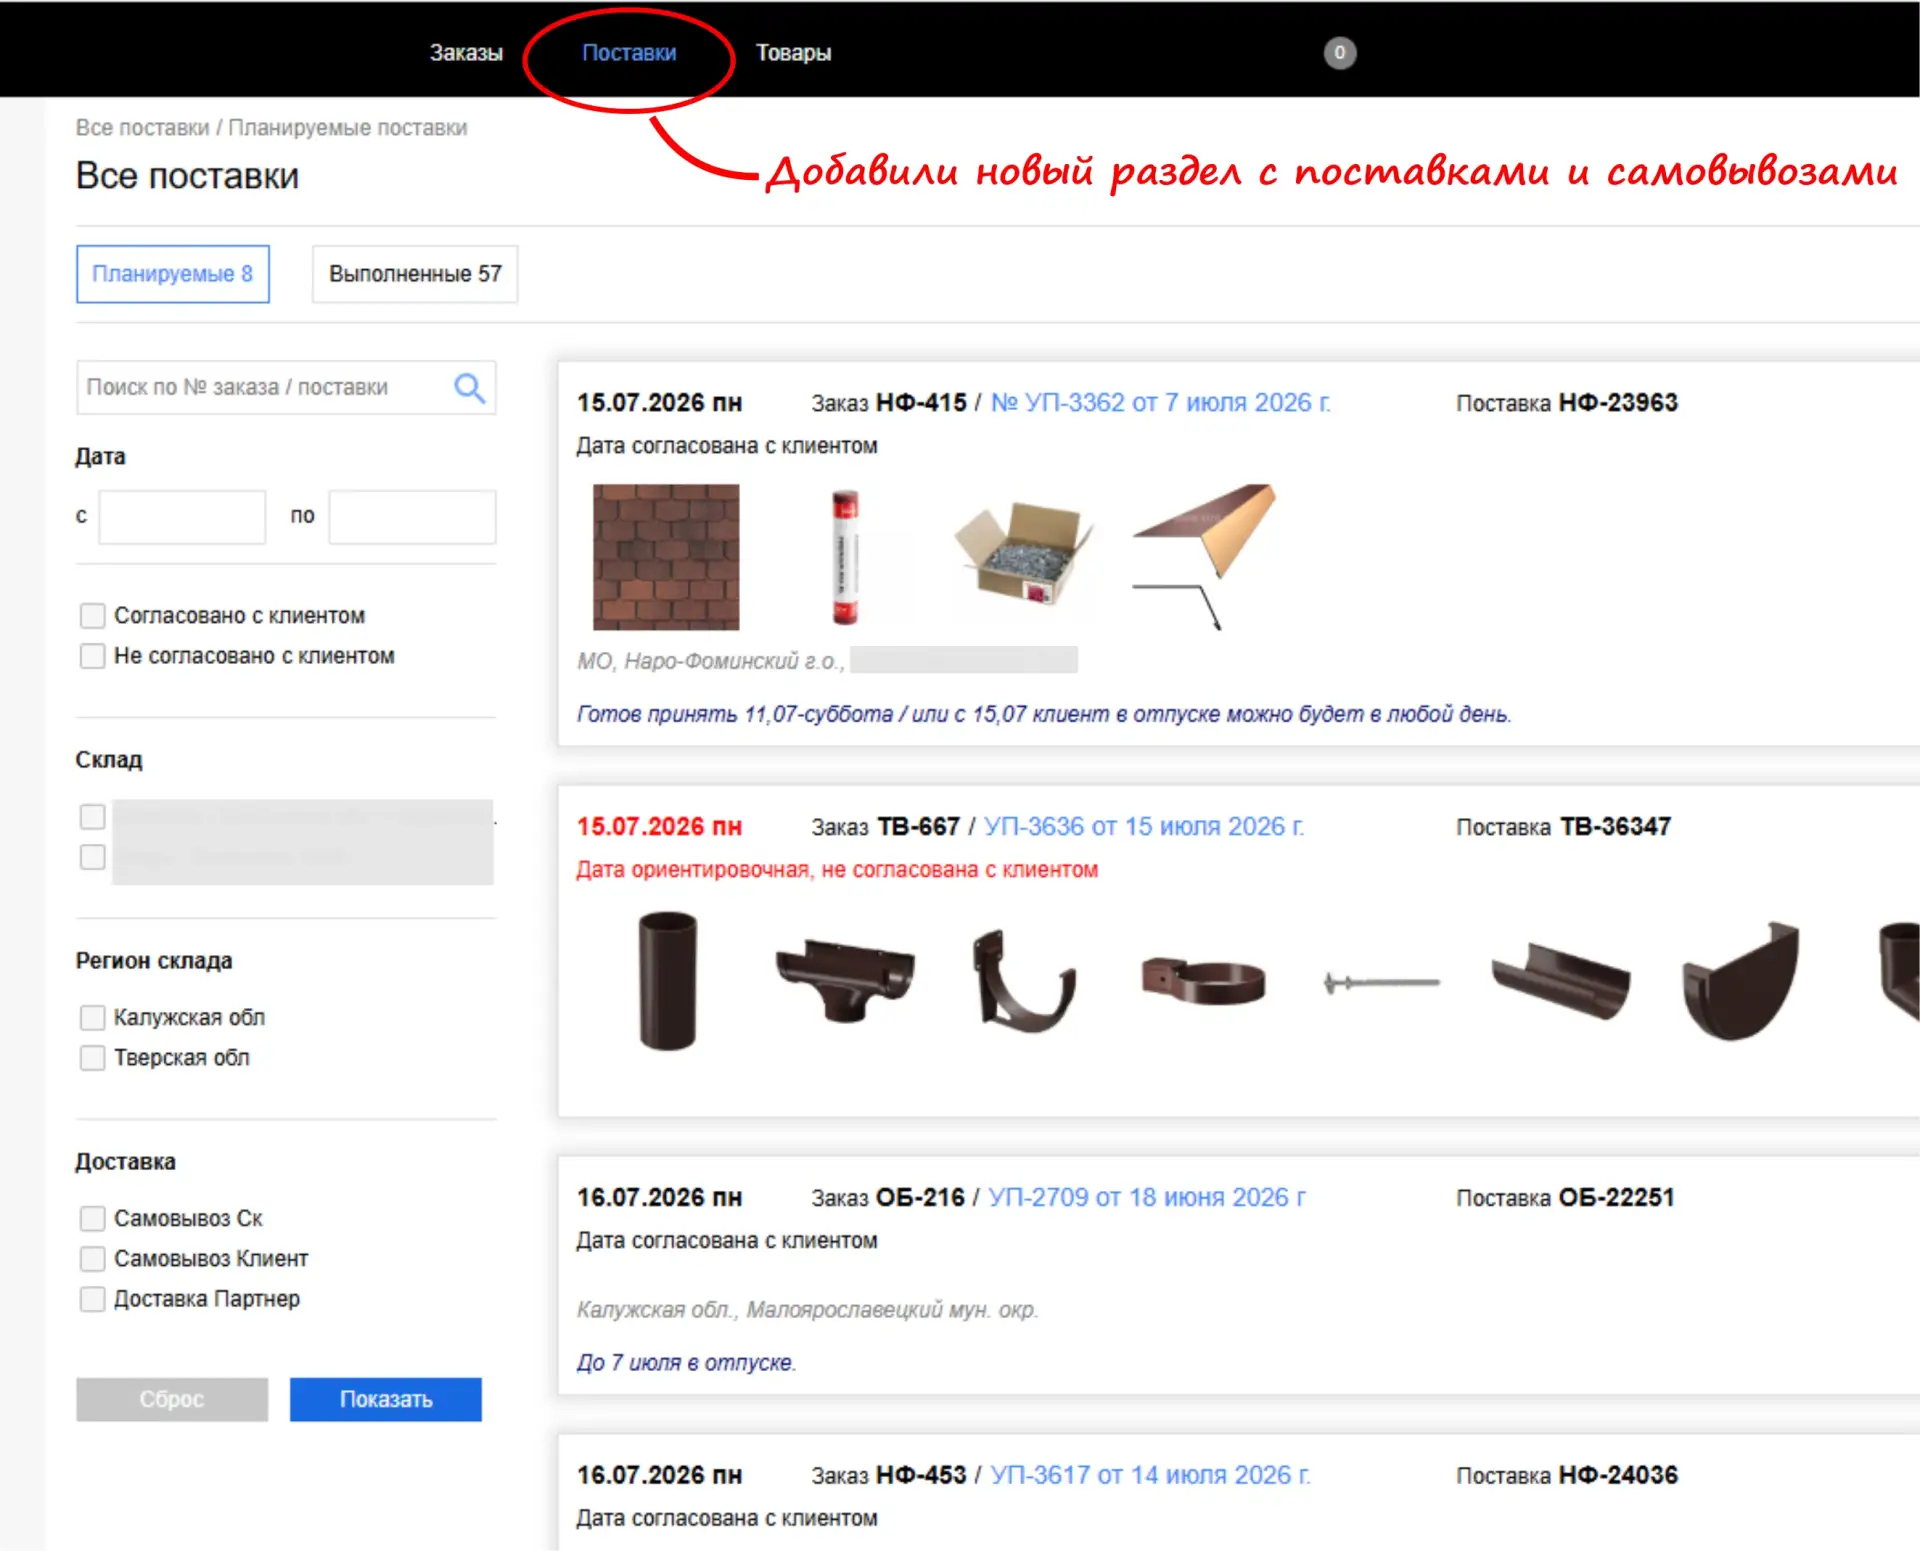Open 'Заказы' in top navigation

[x=466, y=53]
